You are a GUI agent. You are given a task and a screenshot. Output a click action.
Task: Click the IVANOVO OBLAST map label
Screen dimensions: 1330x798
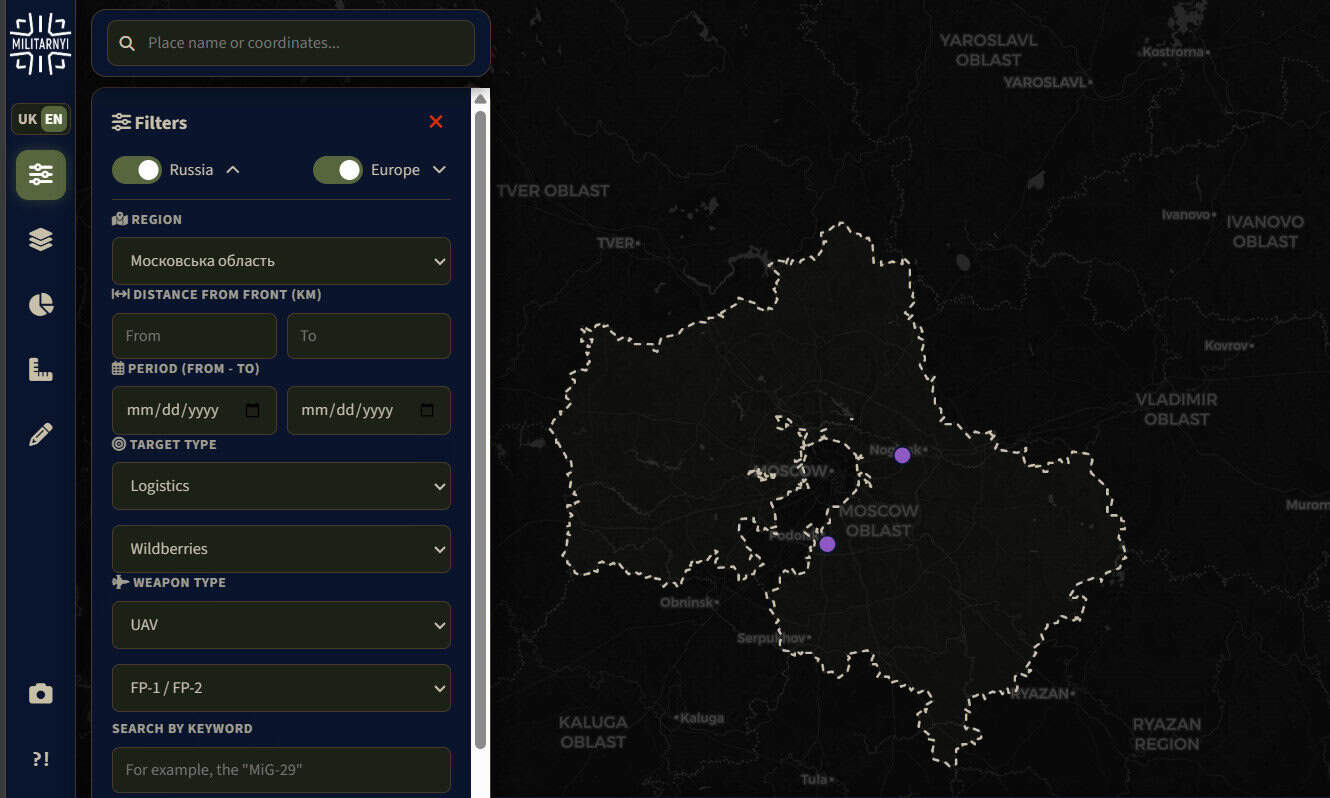point(1265,232)
